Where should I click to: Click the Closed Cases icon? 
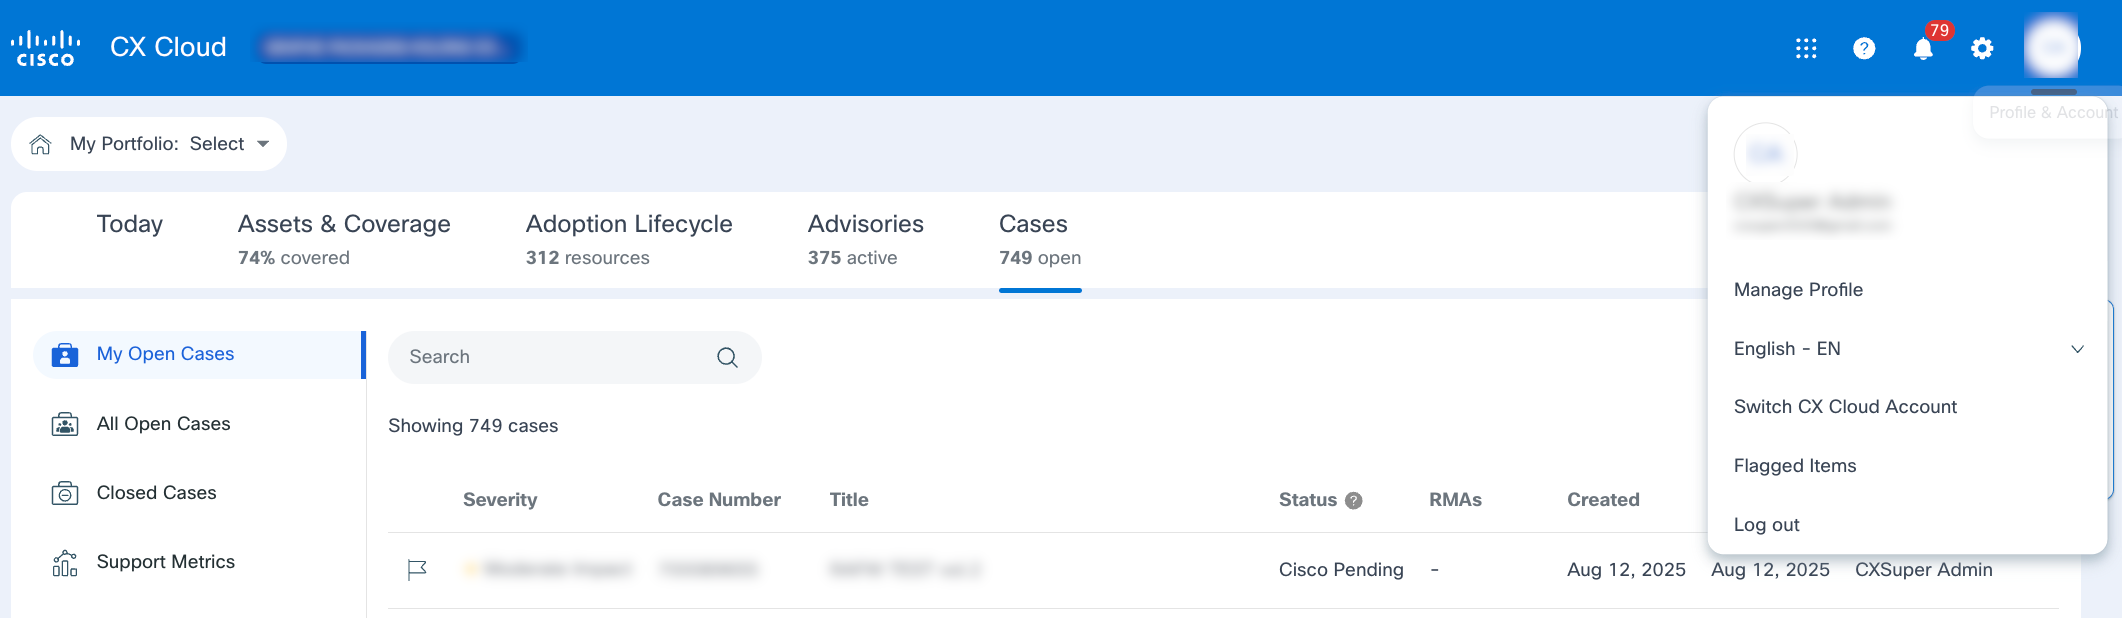point(64,492)
